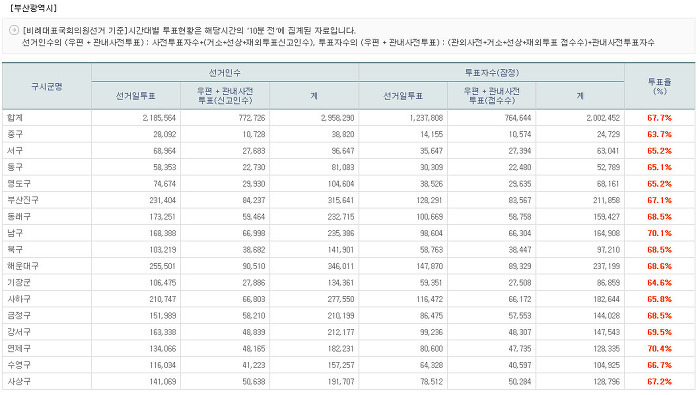Click the 선거인수 group header

(225, 72)
